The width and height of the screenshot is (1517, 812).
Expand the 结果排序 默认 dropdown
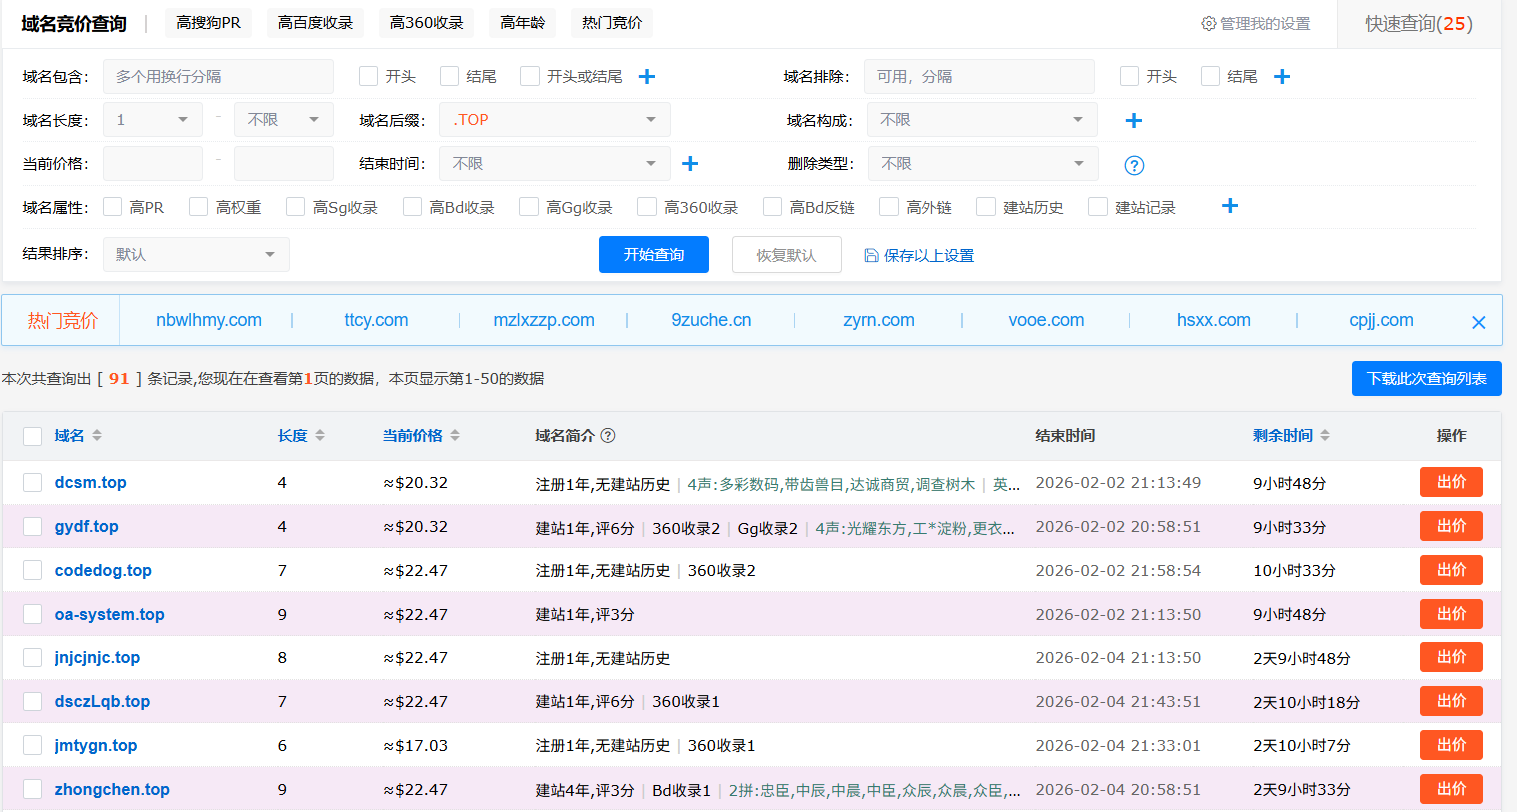(196, 255)
